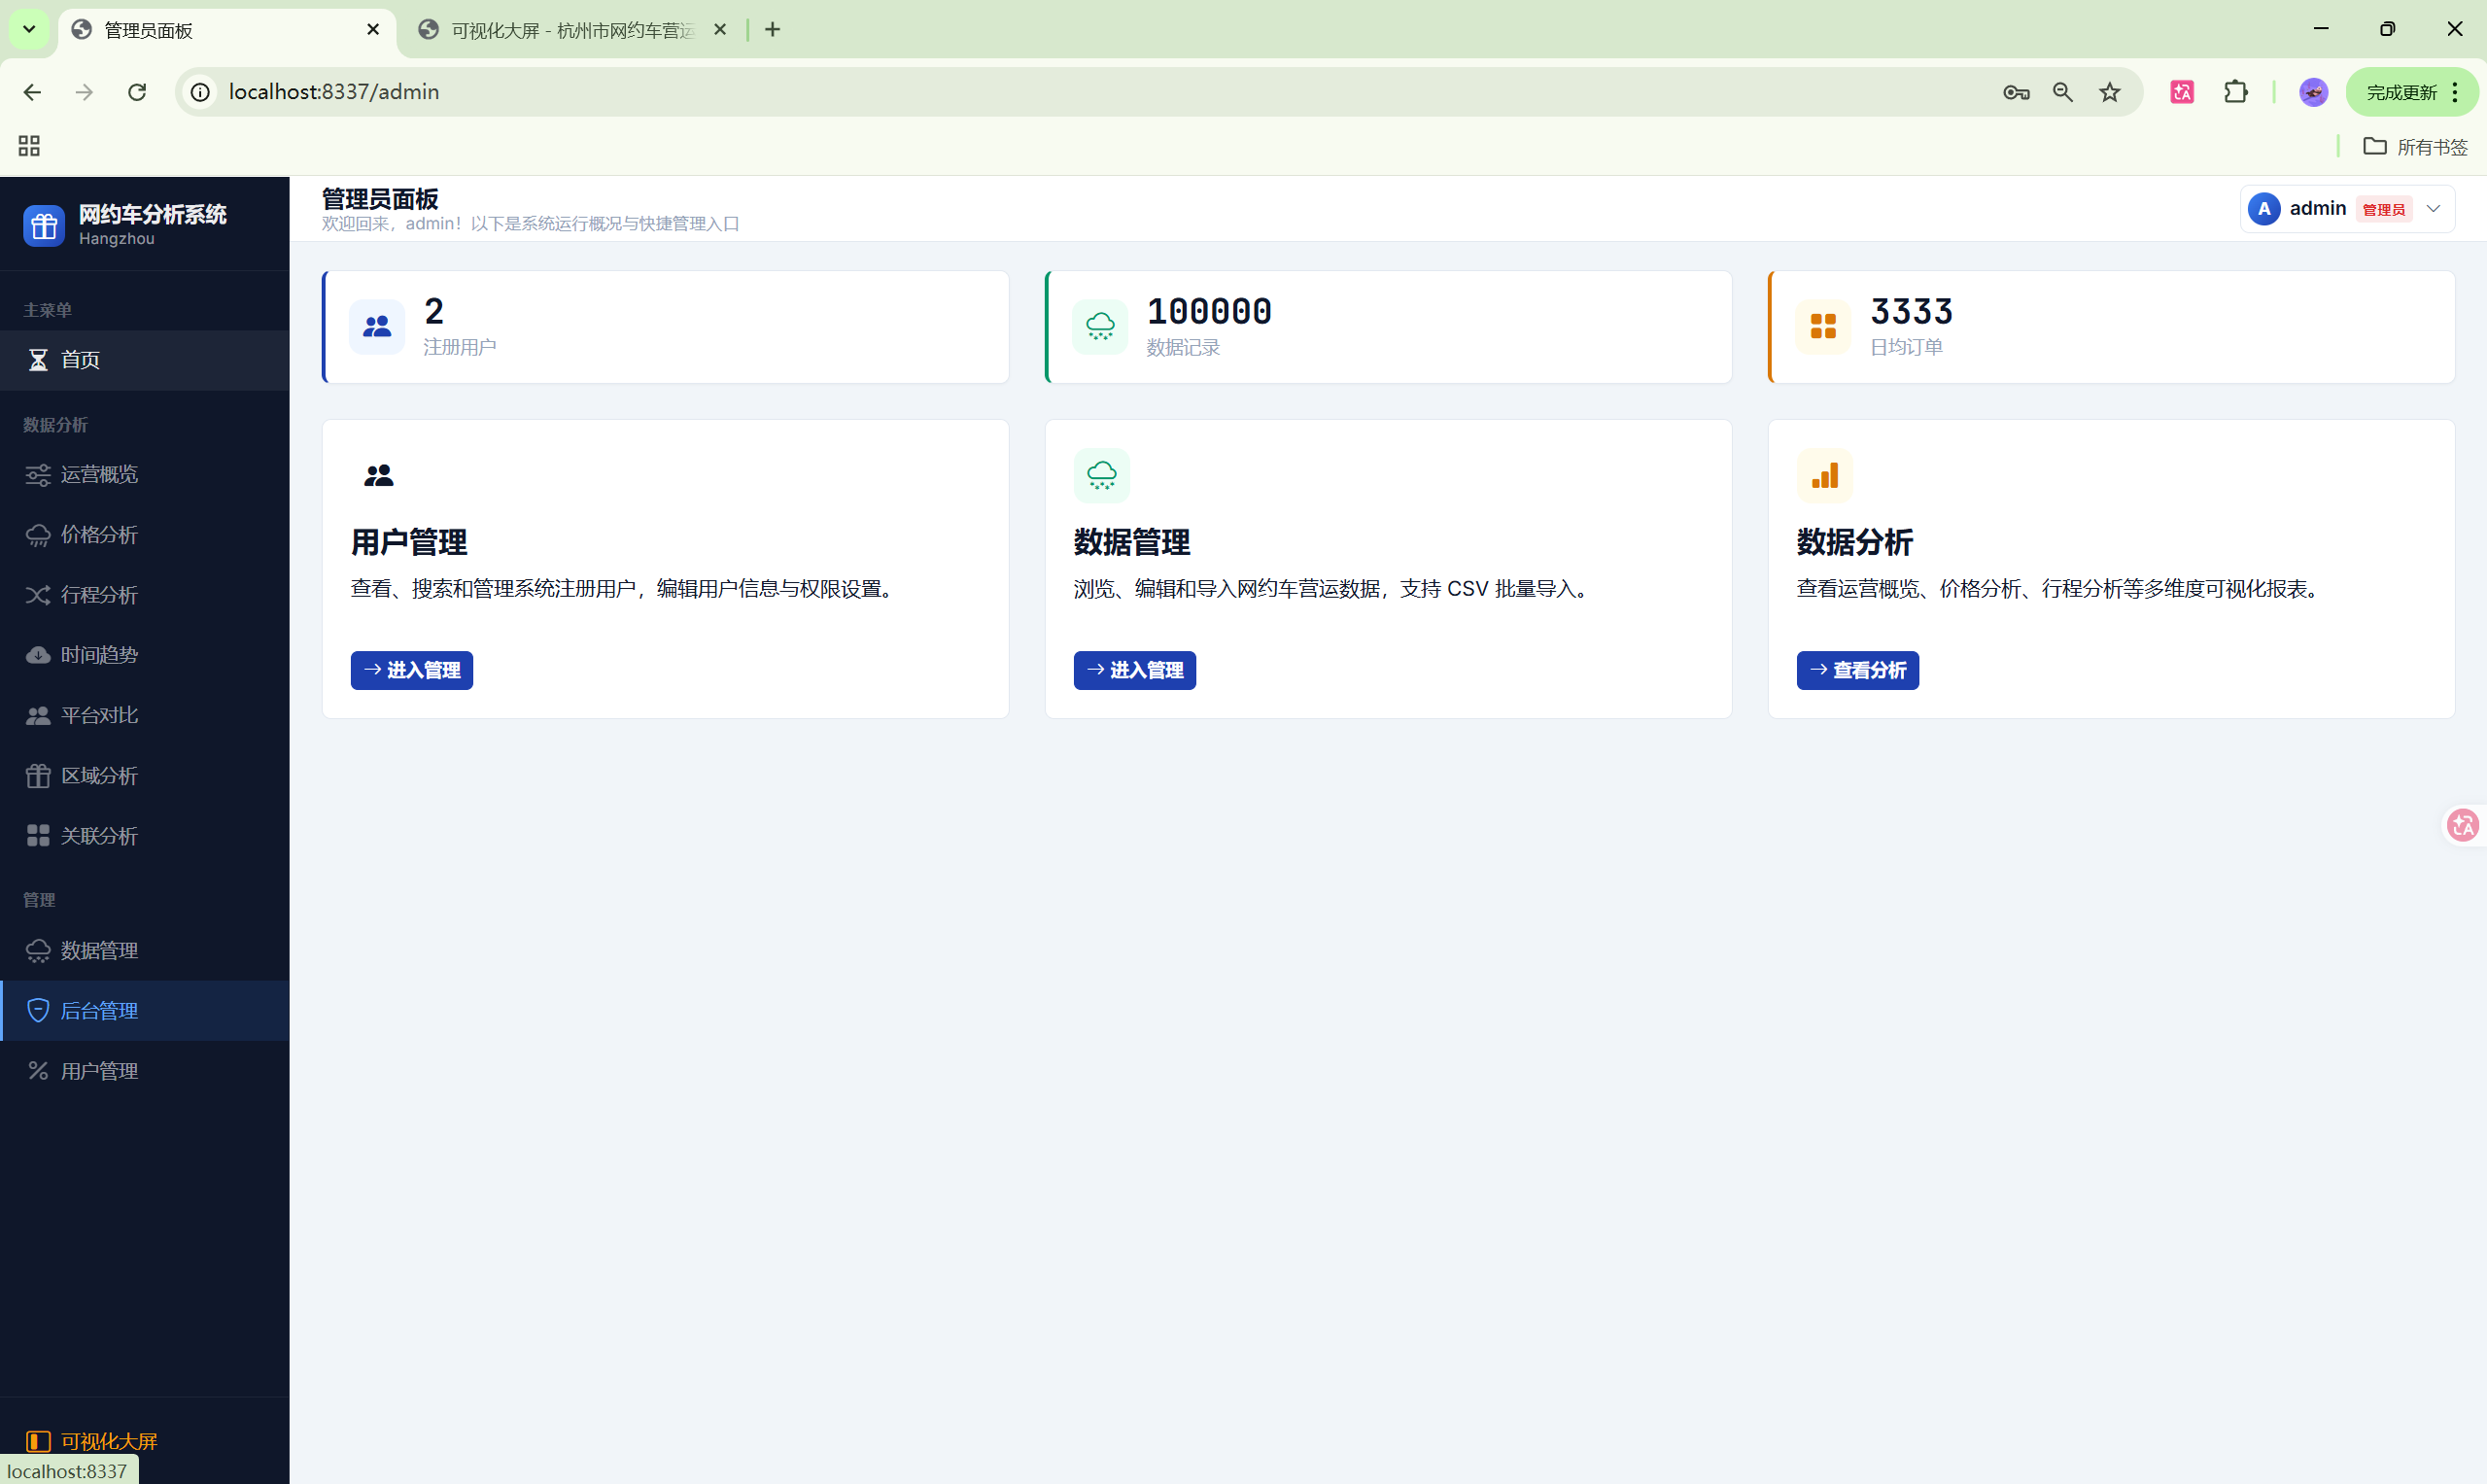Screen dimensions: 2487x1484
Task: Click the 网约车分析系统 logo icon
Action: pyautogui.click(x=44, y=226)
